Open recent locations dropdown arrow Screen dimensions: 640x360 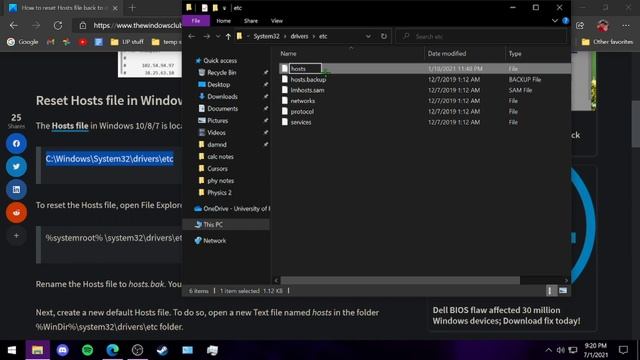tap(218, 36)
